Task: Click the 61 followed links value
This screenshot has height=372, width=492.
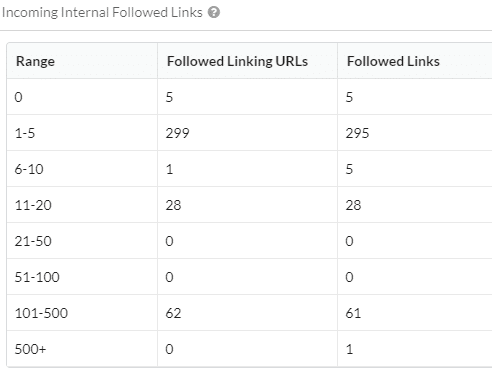Action: 353,313
